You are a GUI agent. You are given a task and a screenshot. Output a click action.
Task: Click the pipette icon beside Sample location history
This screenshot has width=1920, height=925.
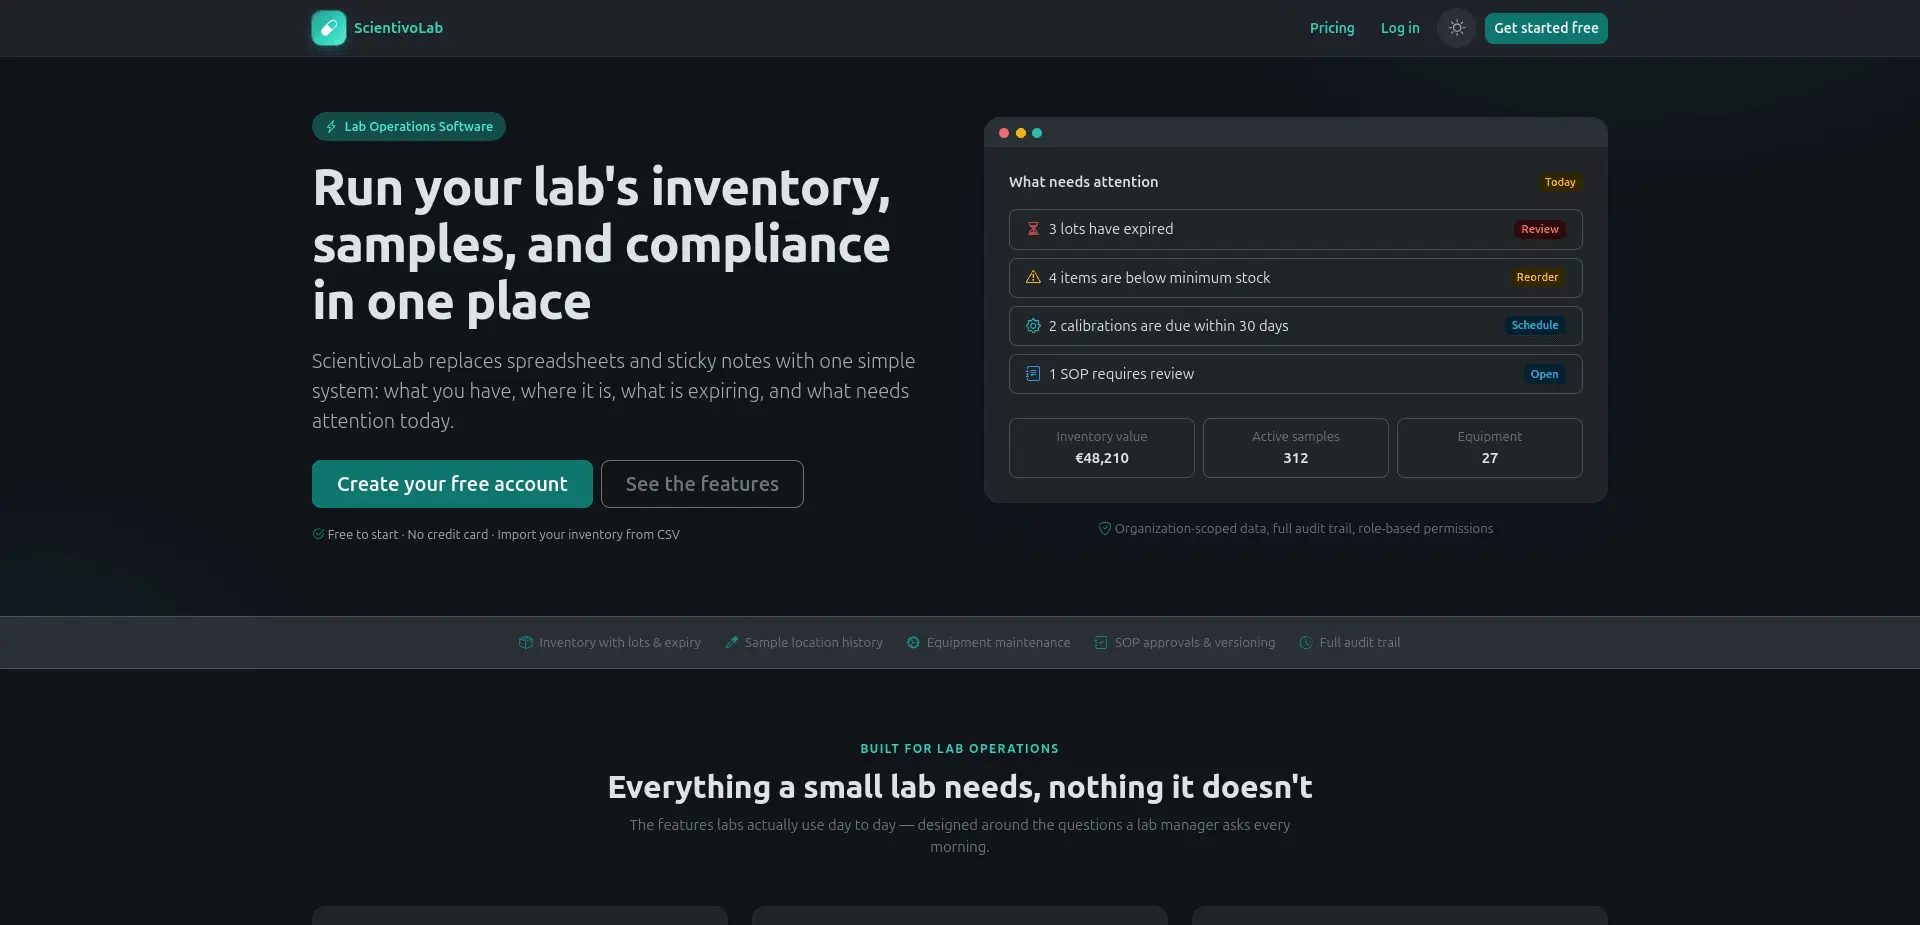click(732, 643)
